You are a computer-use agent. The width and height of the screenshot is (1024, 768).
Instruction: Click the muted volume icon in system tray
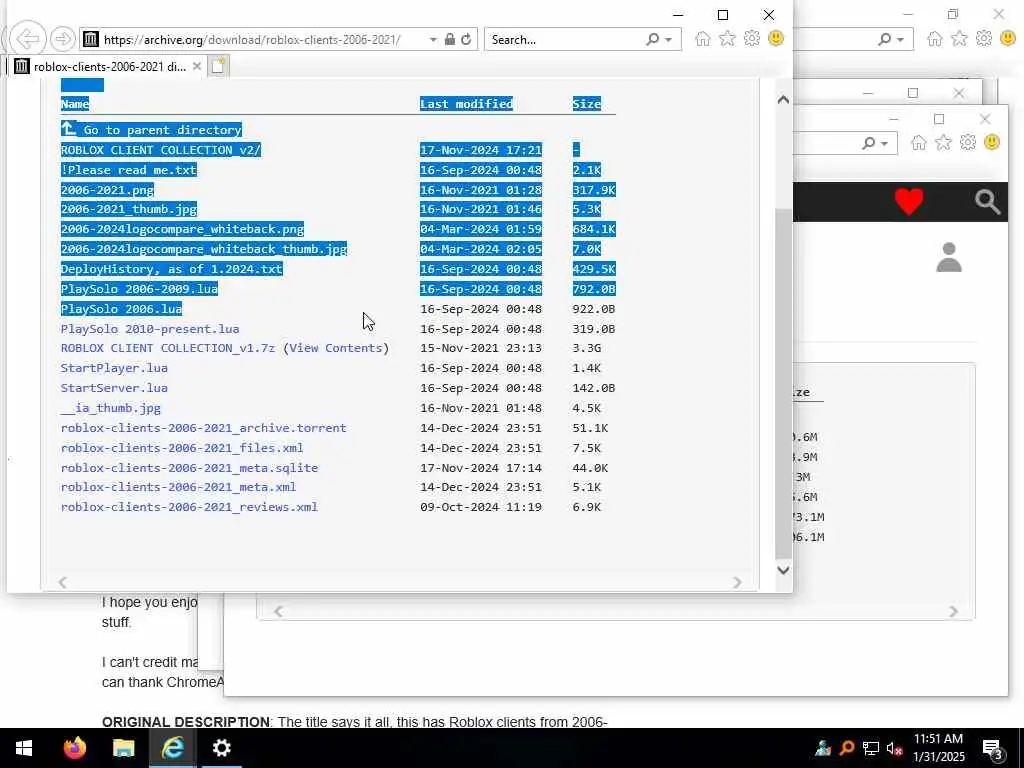pyautogui.click(x=895, y=748)
